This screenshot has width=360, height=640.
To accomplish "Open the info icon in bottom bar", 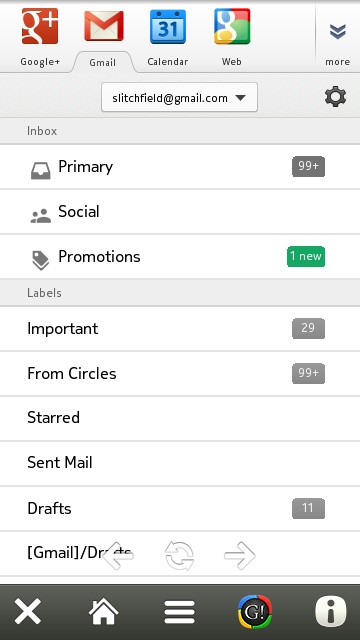I will tap(331, 611).
